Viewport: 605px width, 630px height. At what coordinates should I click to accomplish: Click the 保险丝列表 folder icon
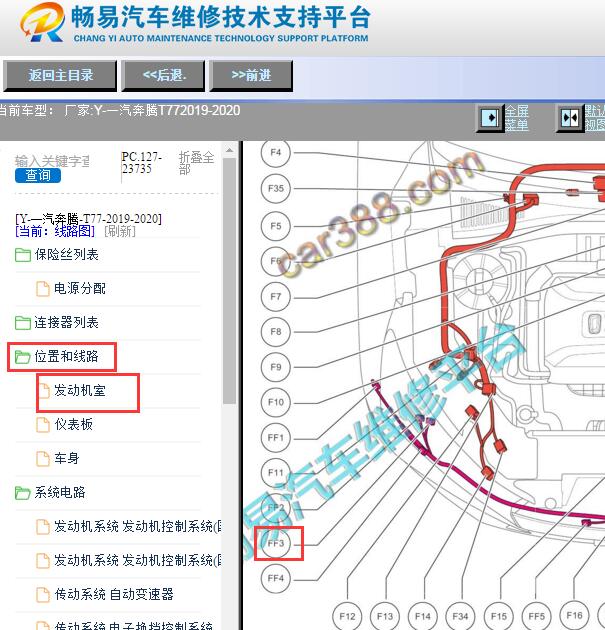point(22,255)
